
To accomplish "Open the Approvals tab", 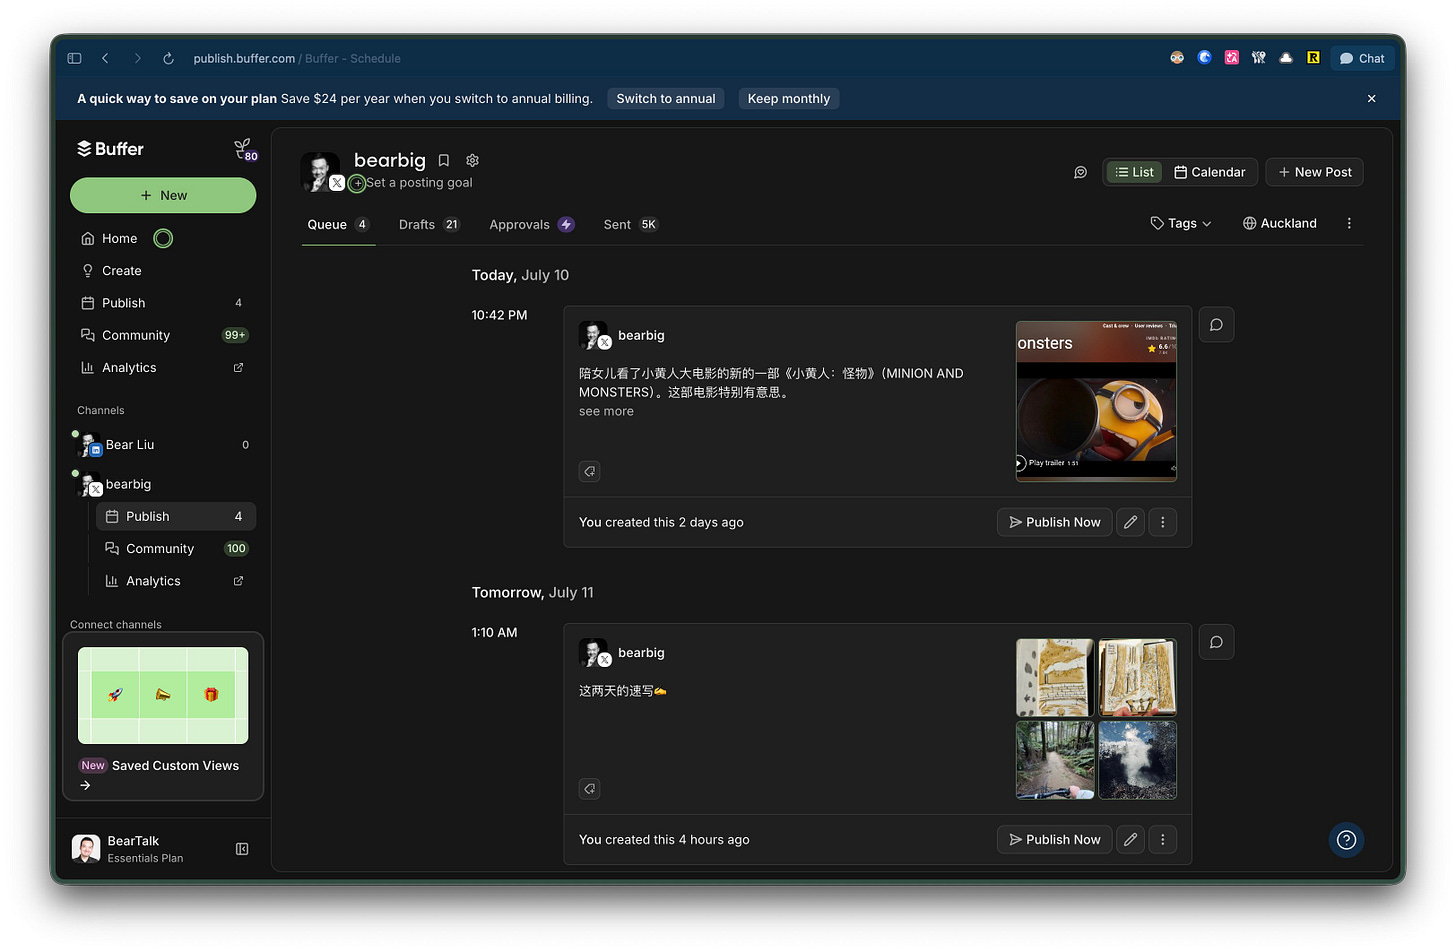I will coord(532,225).
